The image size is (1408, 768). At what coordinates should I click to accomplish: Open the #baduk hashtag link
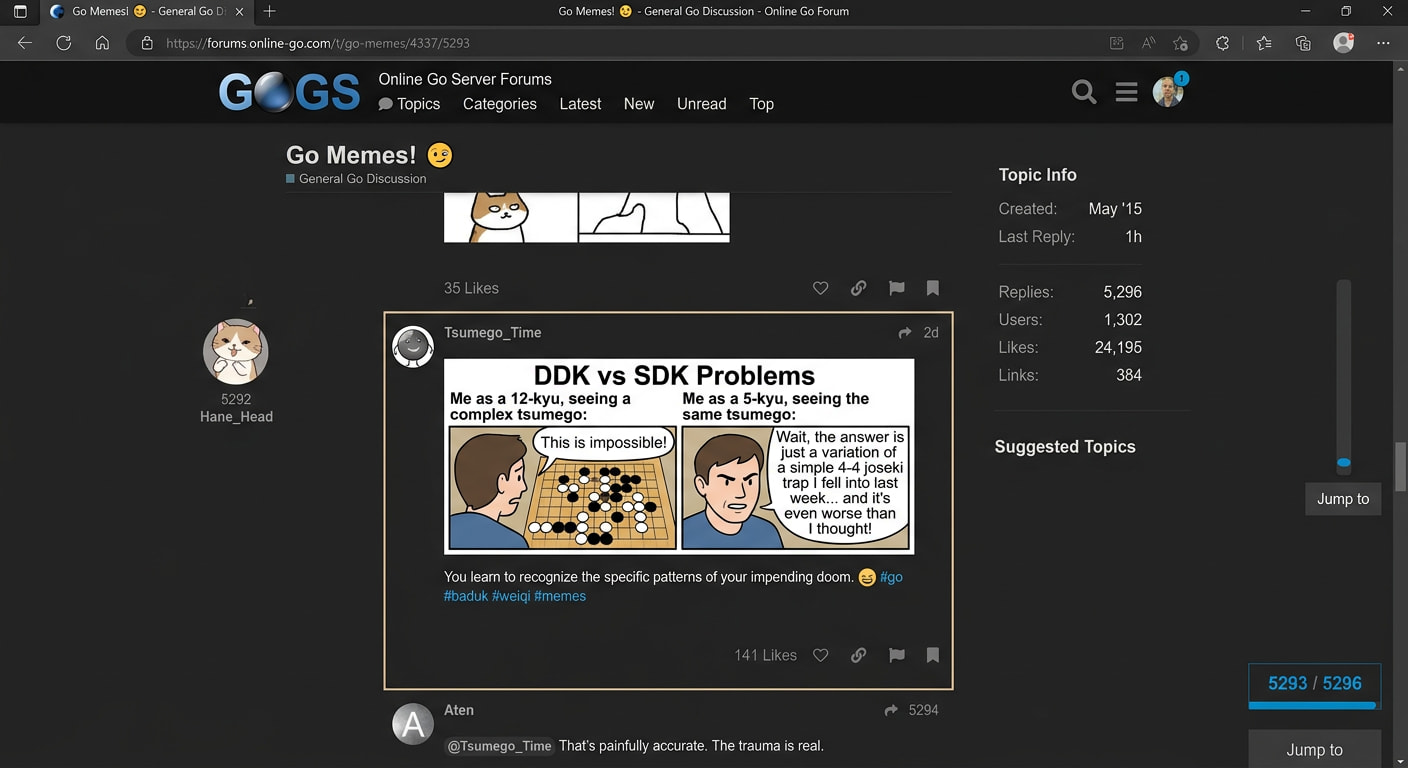click(466, 596)
